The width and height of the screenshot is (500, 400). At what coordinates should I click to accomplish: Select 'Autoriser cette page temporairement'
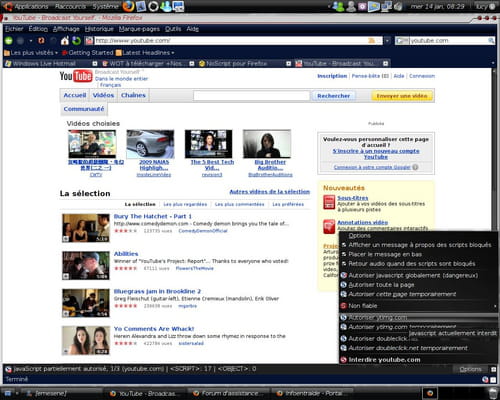click(418, 294)
